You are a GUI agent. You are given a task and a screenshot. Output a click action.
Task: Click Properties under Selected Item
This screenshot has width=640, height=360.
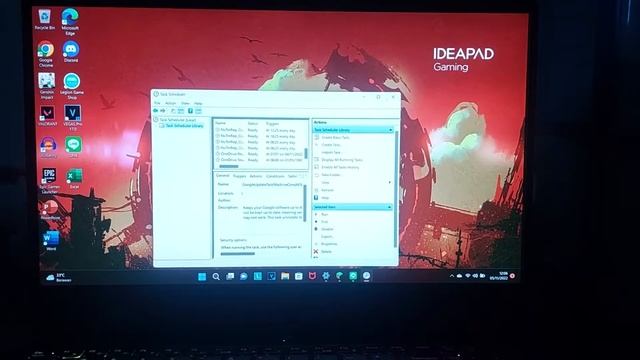pyautogui.click(x=329, y=244)
